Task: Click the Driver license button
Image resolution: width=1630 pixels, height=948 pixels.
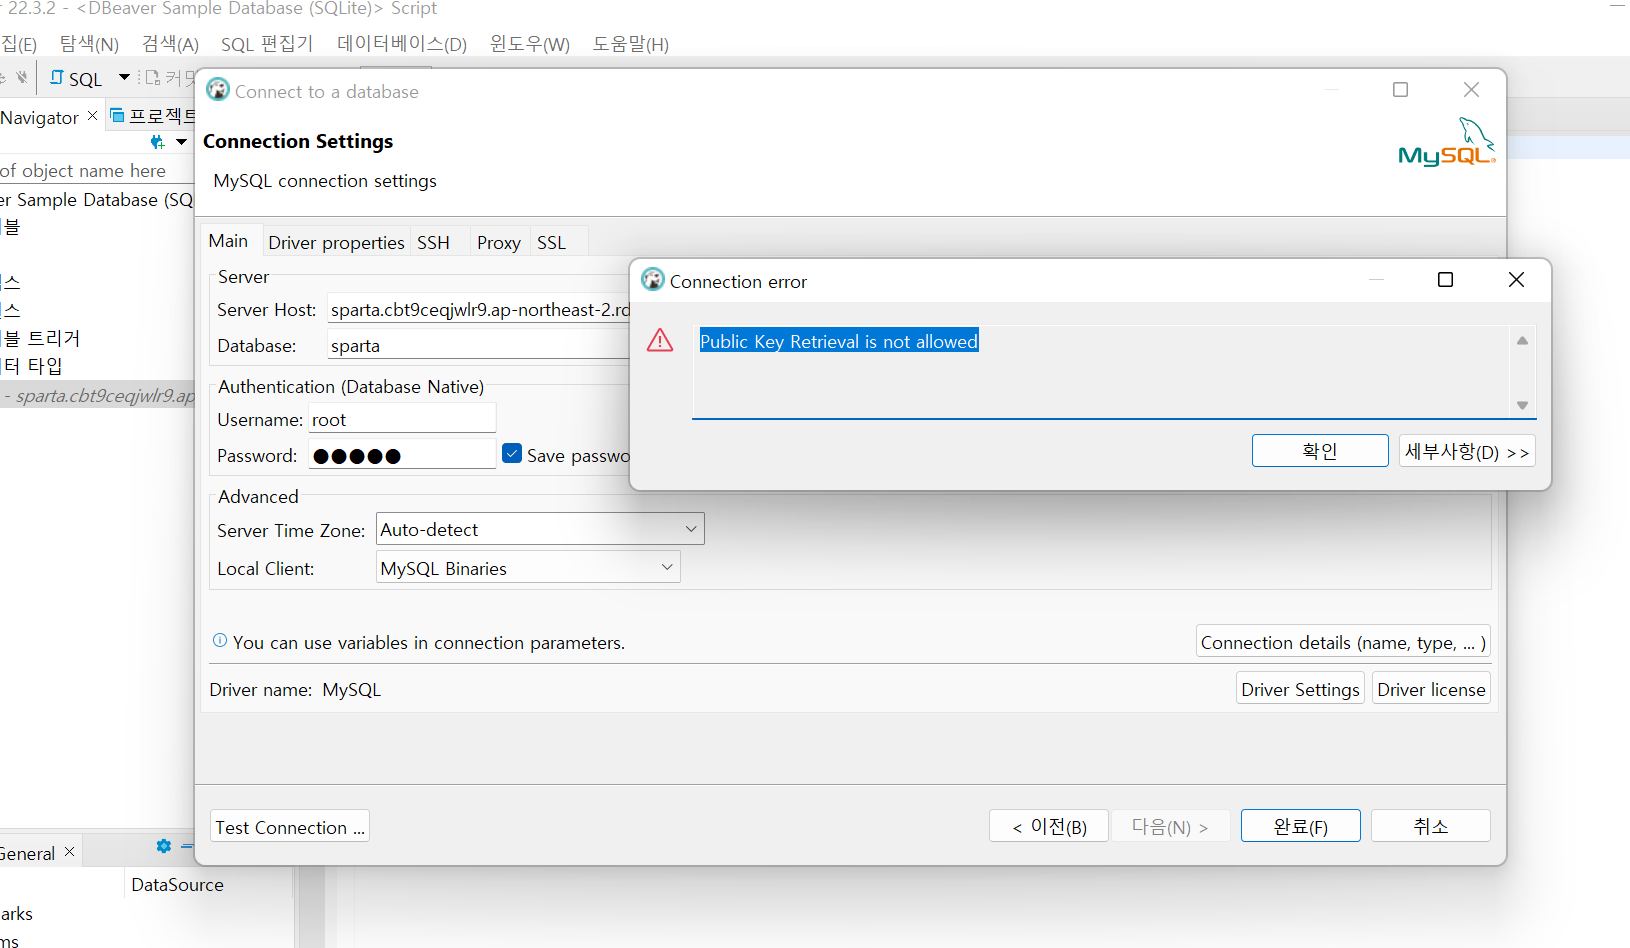Action: pyautogui.click(x=1431, y=689)
